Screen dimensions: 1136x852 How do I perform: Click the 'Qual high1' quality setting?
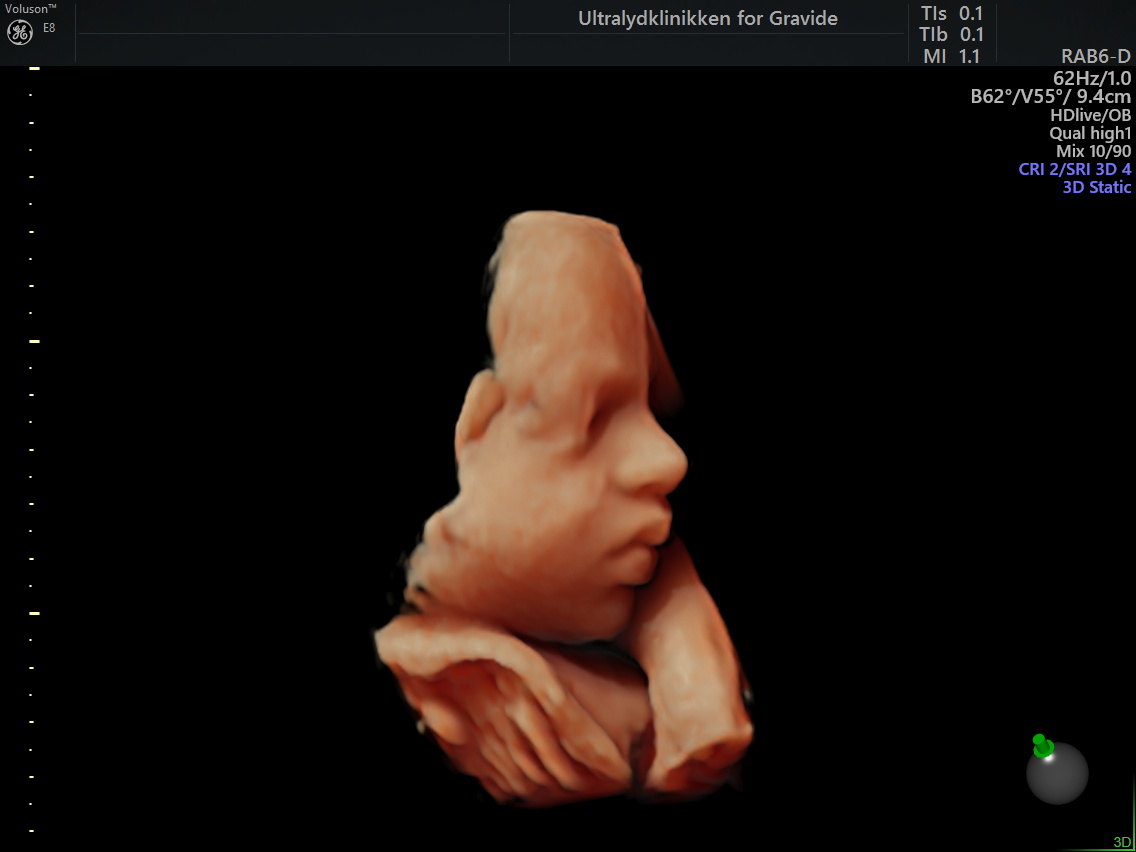pos(1090,133)
